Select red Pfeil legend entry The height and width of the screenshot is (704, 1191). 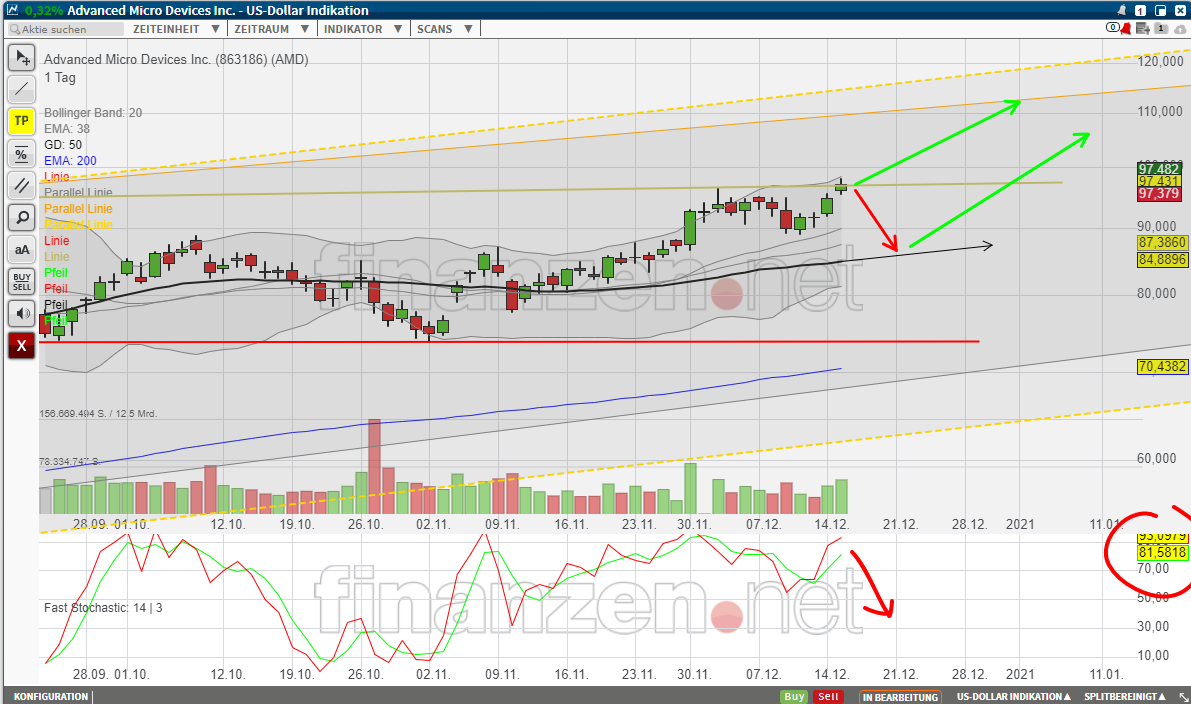click(55, 289)
